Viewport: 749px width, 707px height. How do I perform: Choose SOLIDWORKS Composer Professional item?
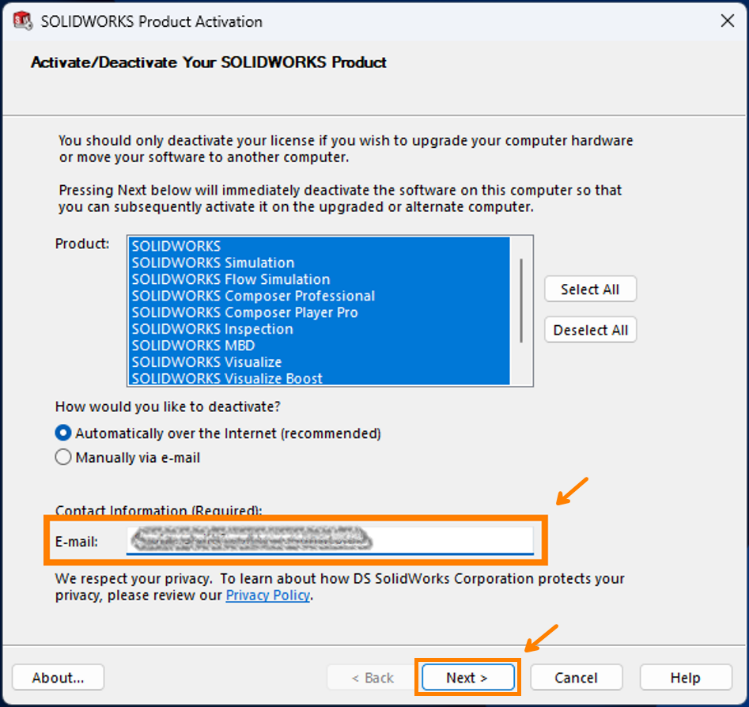pos(253,296)
